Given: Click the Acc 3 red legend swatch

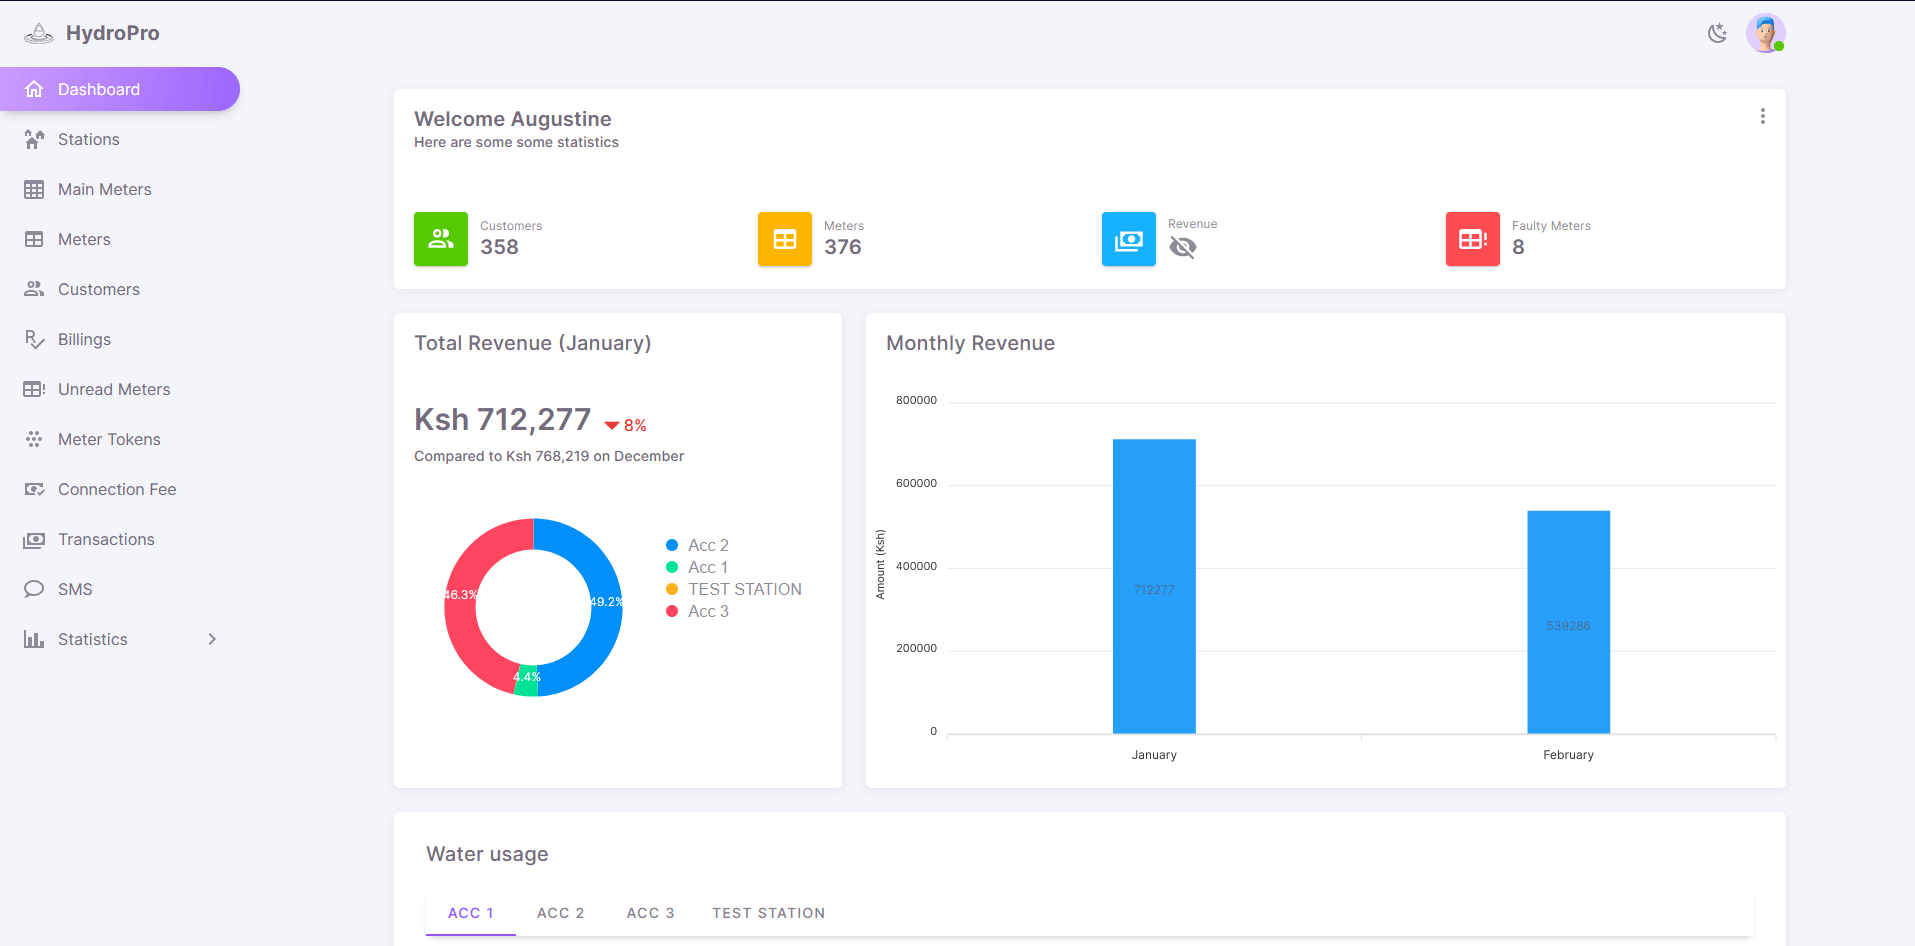Looking at the screenshot, I should coord(672,612).
